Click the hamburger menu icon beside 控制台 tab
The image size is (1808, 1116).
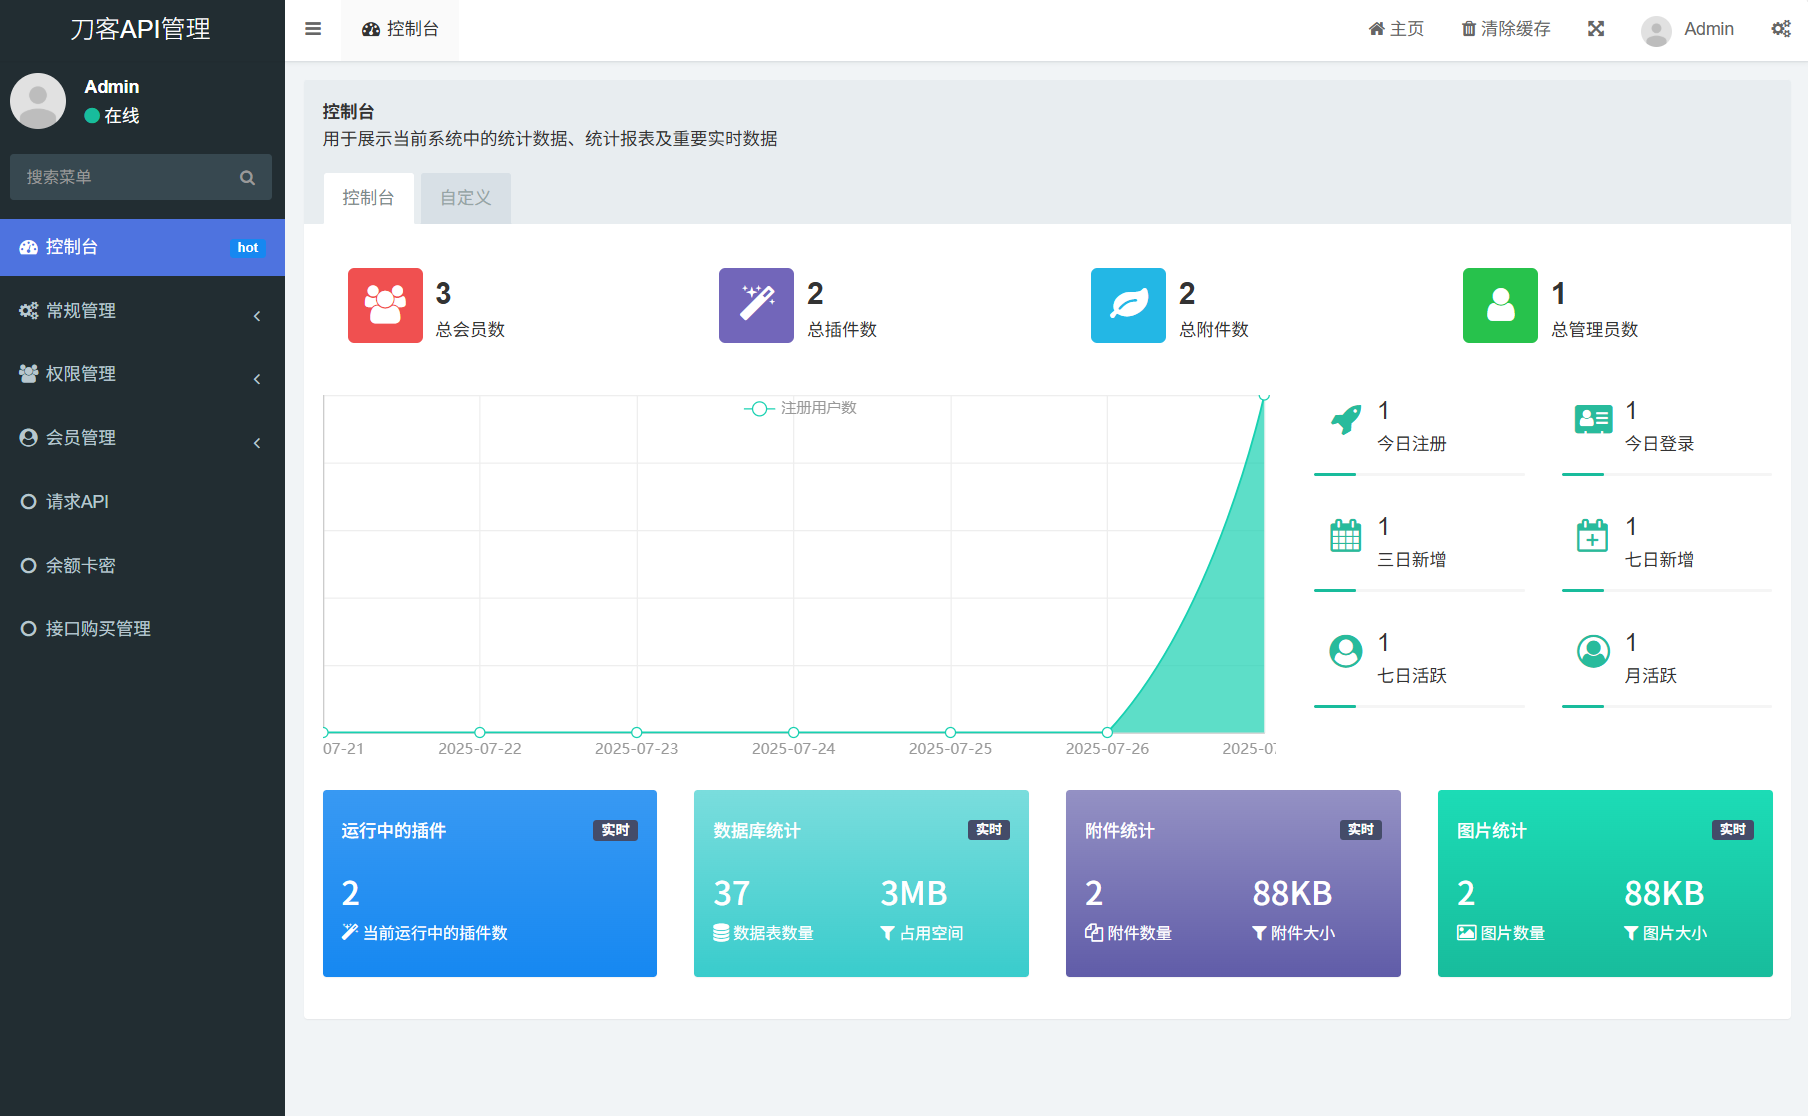coord(312,28)
